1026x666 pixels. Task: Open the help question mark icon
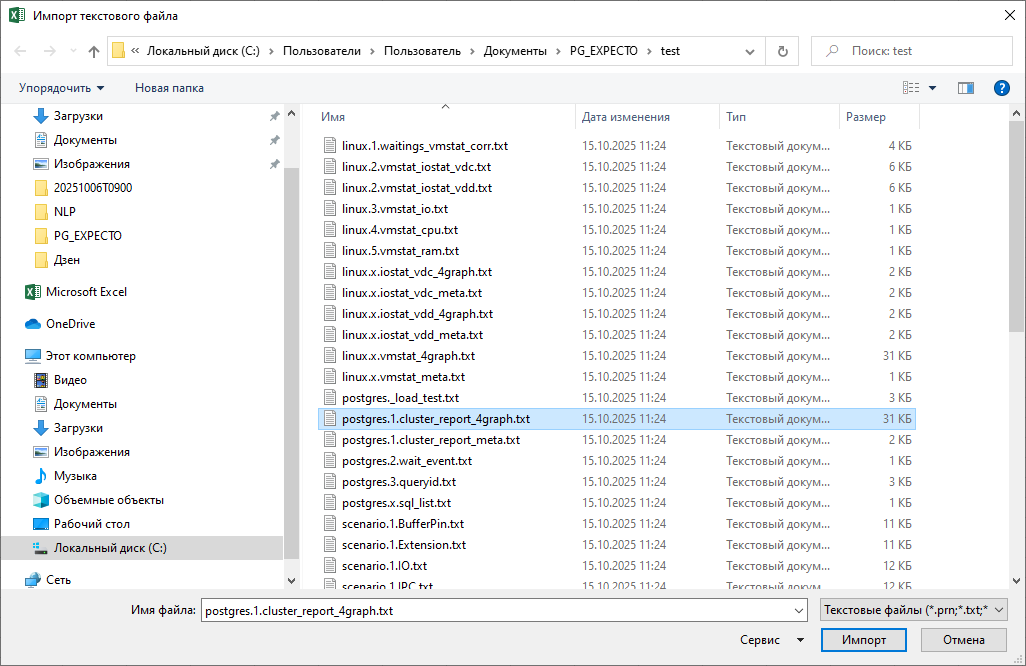[x=1001, y=88]
